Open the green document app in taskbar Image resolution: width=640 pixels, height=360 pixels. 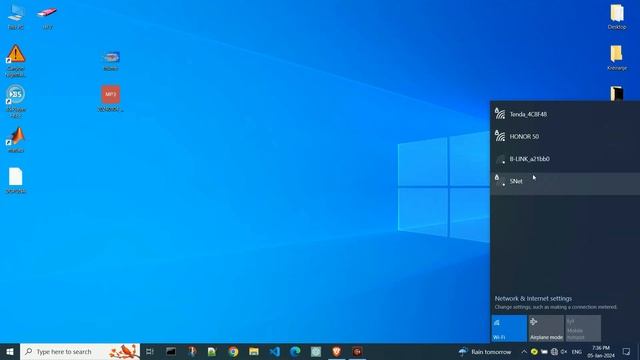212,352
